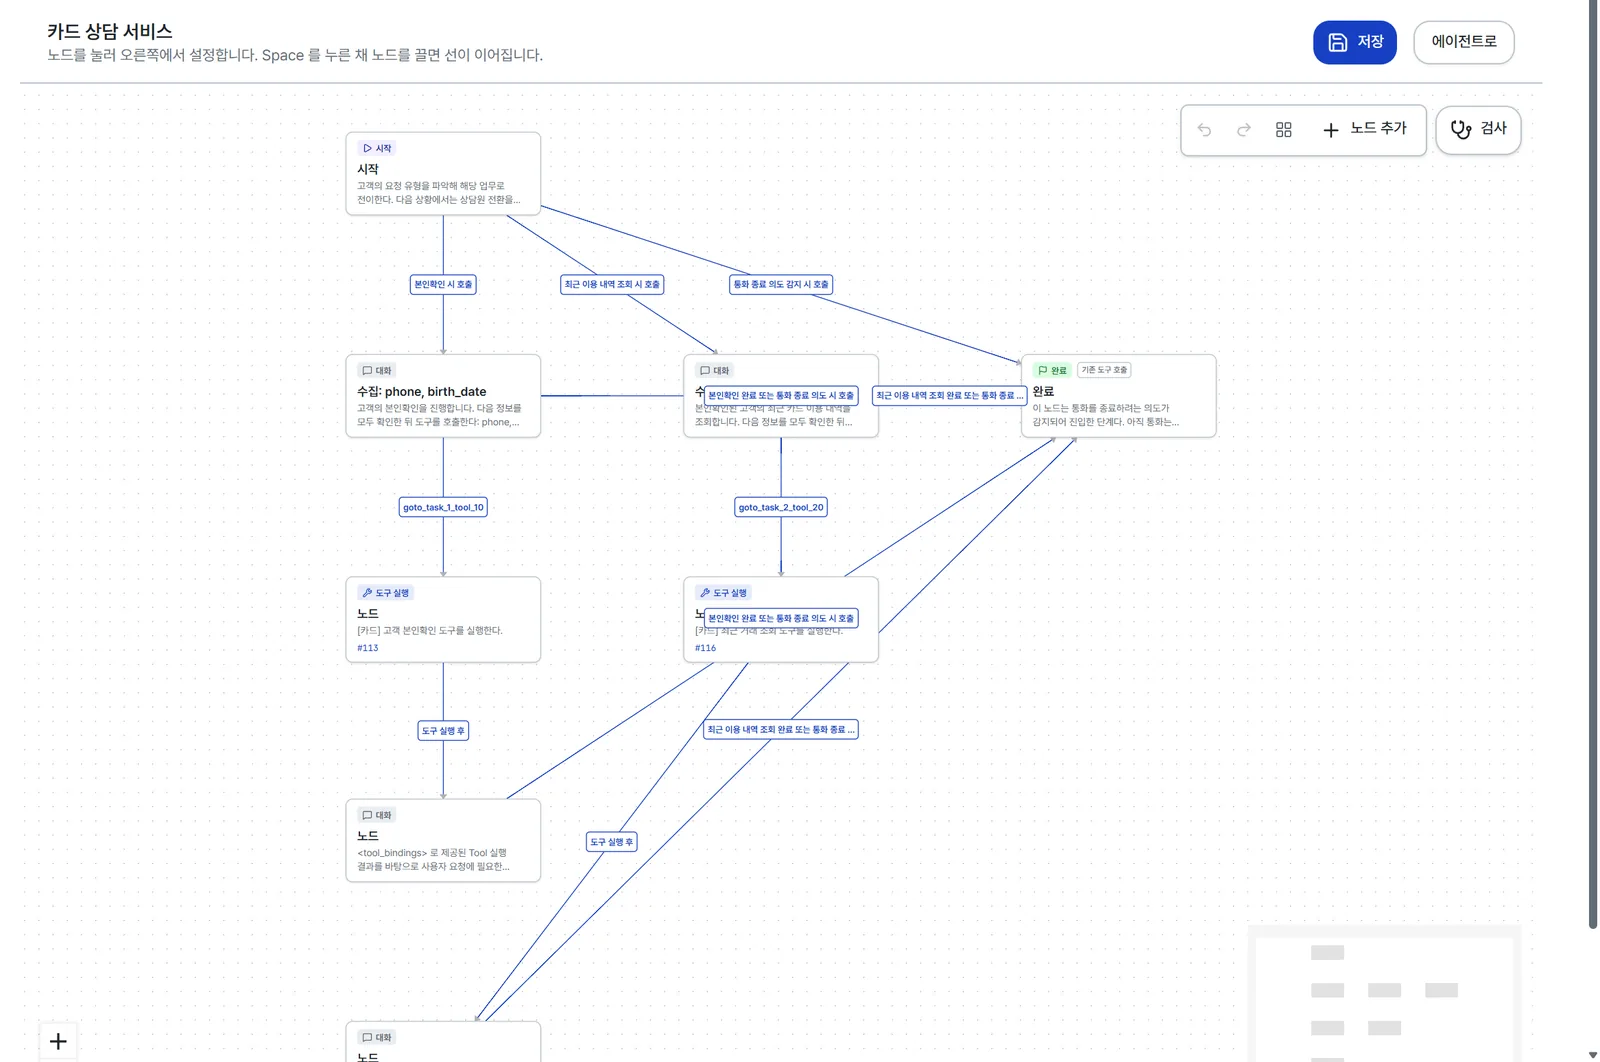The height and width of the screenshot is (1062, 1600).
Task: Click the redo arrow icon
Action: (1244, 130)
